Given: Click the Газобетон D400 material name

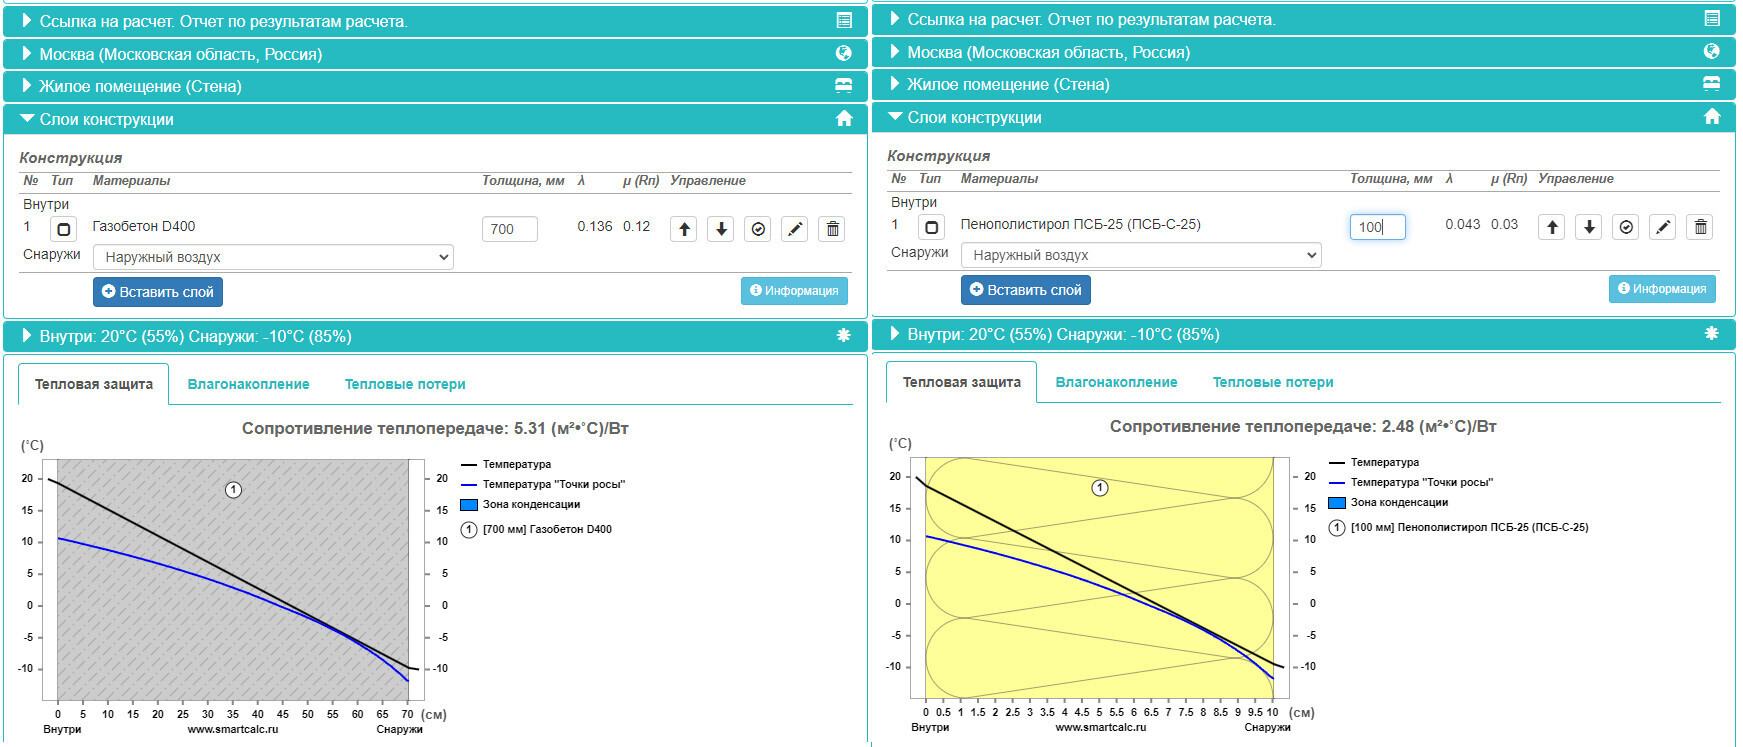Looking at the screenshot, I should click(x=144, y=226).
